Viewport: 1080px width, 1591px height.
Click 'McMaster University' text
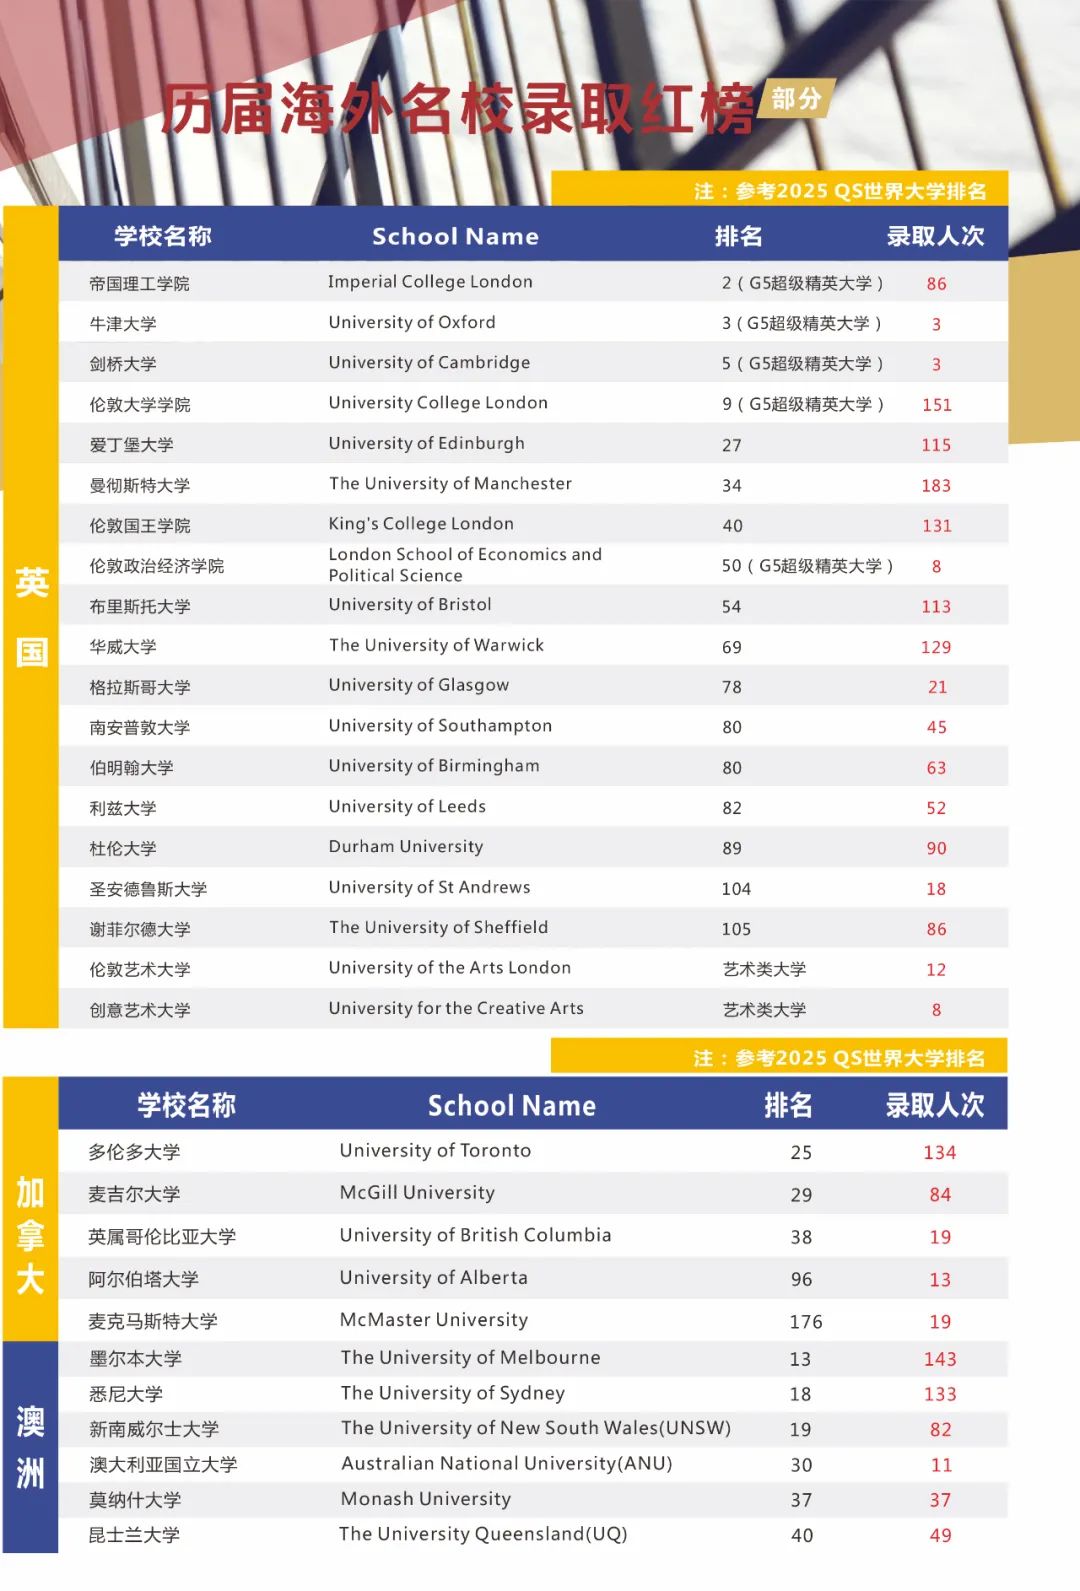click(x=434, y=1320)
